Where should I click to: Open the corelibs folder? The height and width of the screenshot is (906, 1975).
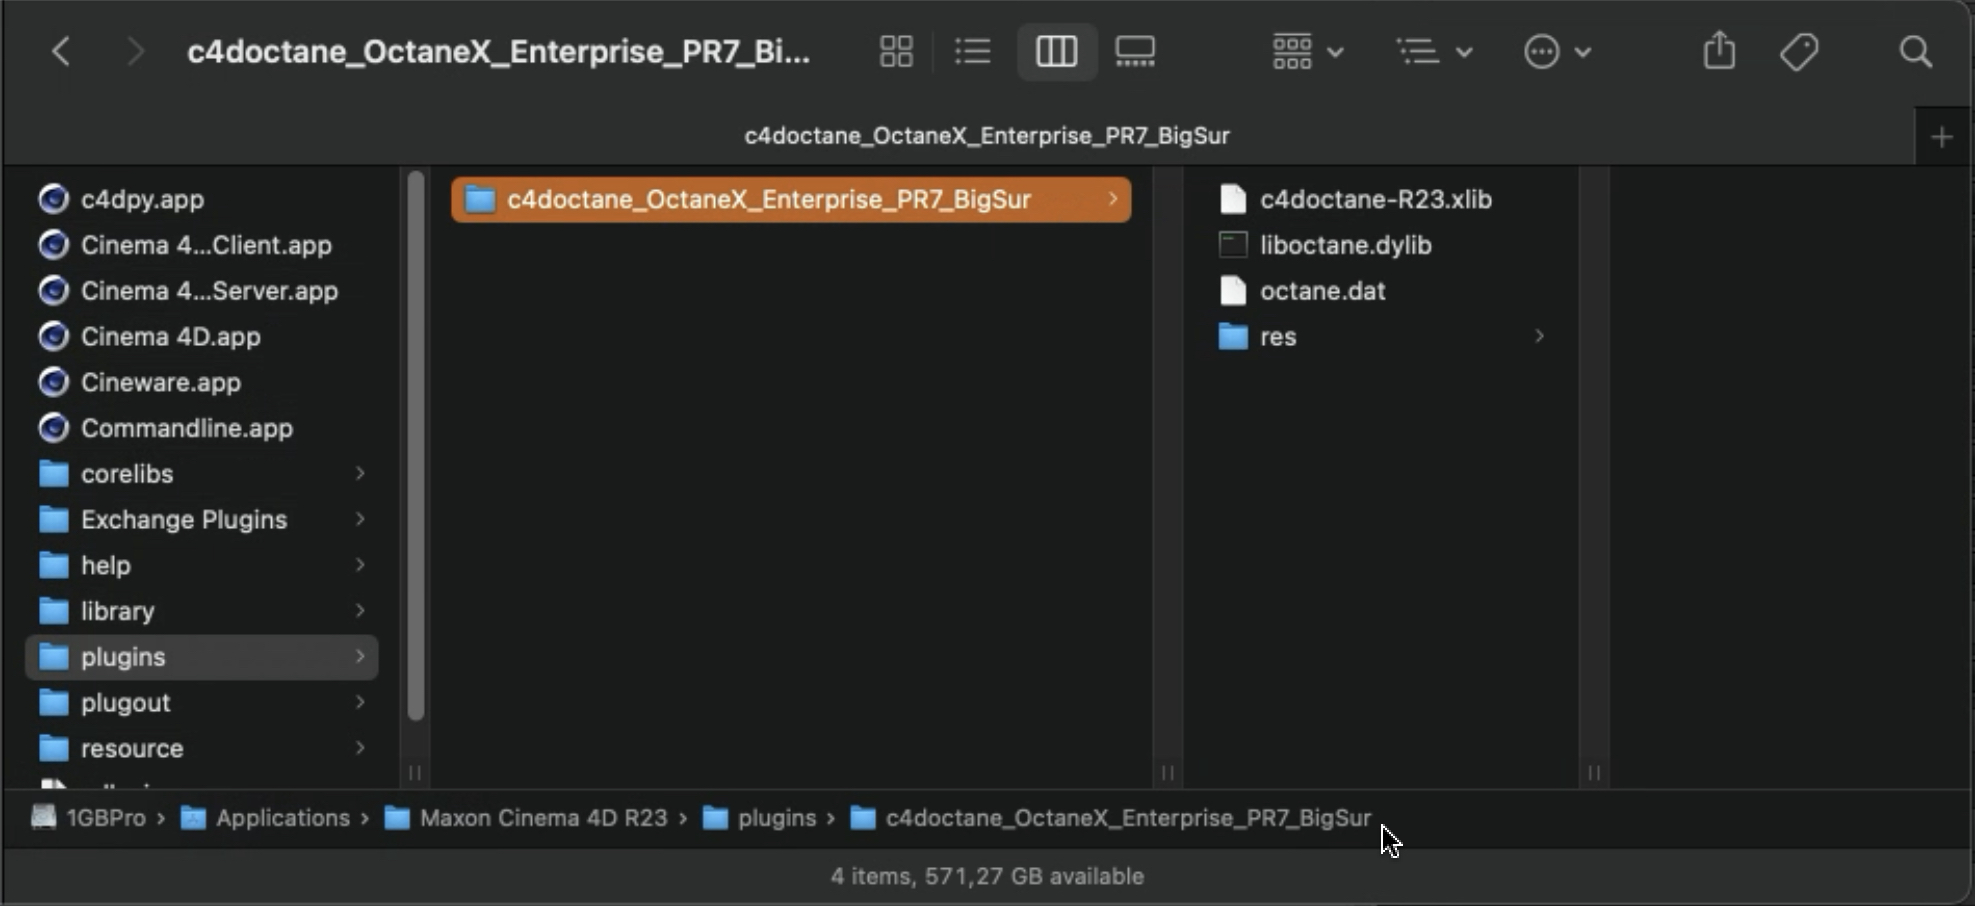(x=202, y=474)
